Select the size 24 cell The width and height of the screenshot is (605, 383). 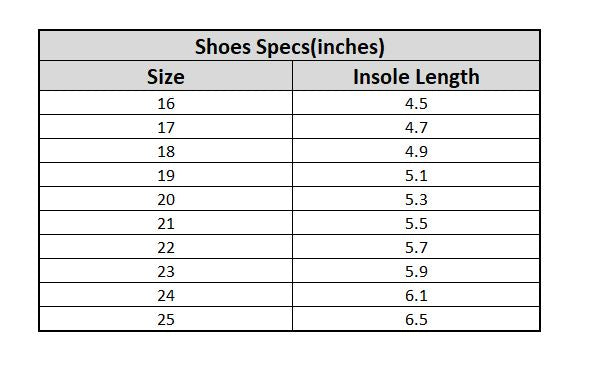(166, 295)
